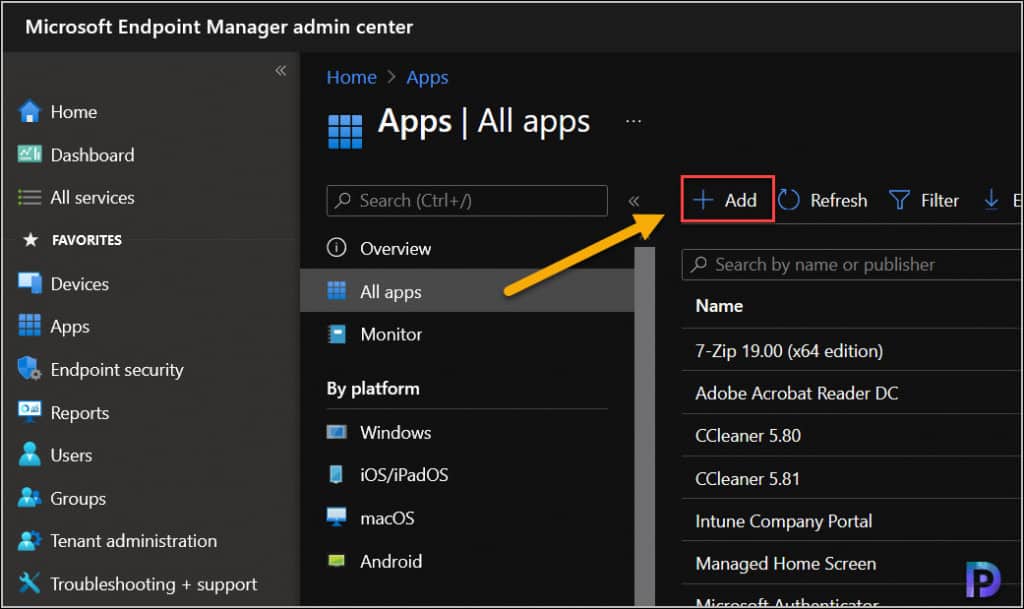This screenshot has width=1024, height=609.
Task: Open Intune Company Portal app
Action: [784, 521]
